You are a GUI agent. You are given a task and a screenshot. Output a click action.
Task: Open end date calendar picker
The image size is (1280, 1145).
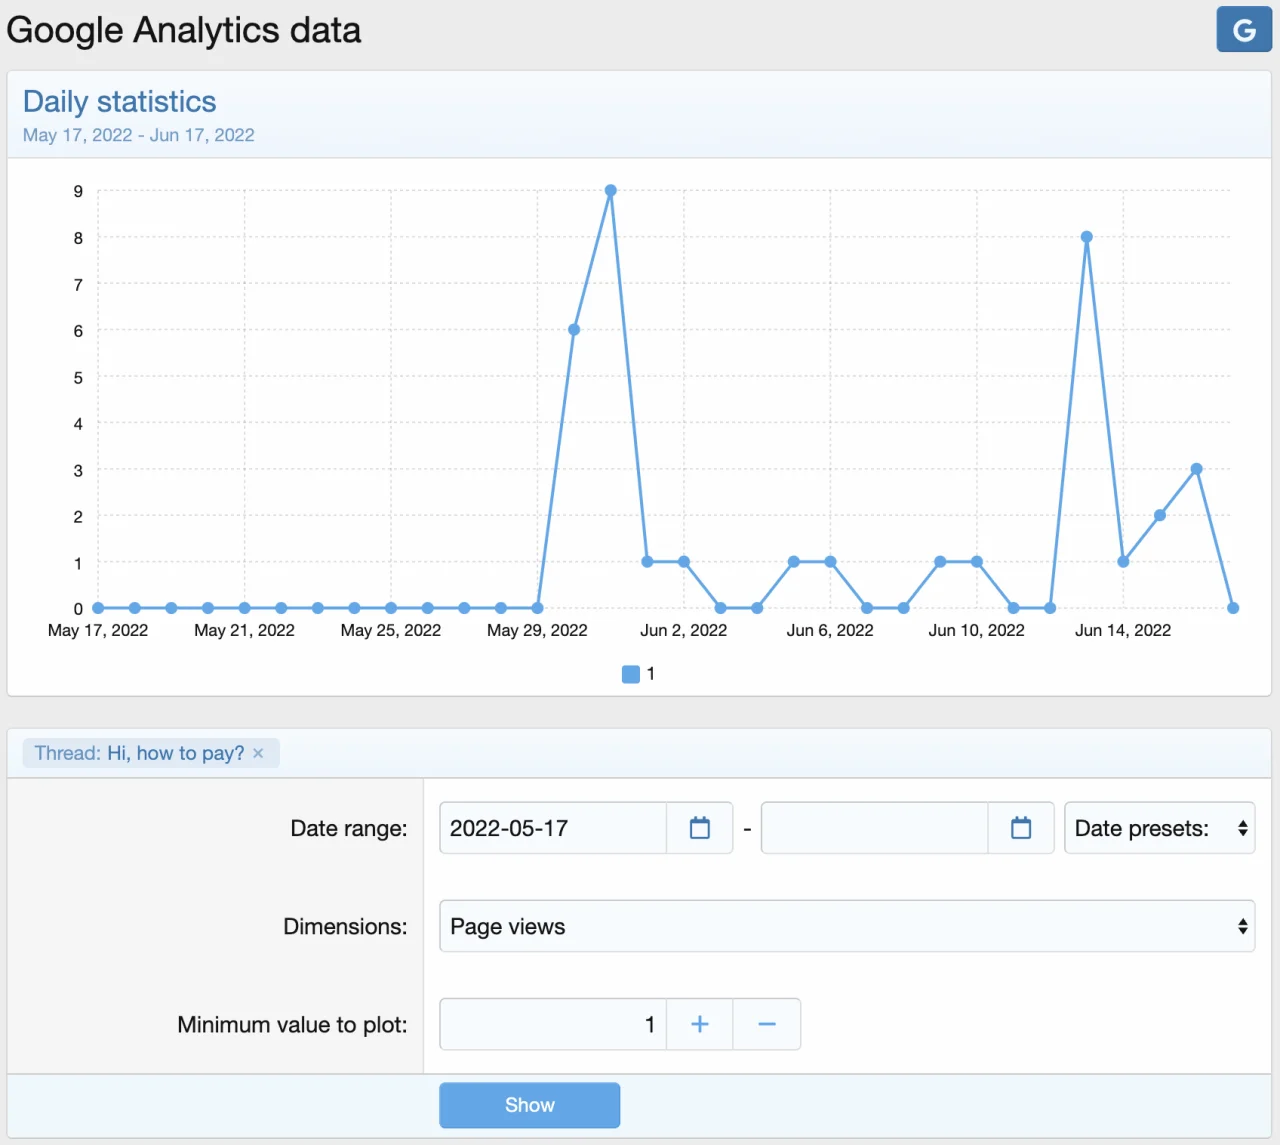coord(1020,828)
